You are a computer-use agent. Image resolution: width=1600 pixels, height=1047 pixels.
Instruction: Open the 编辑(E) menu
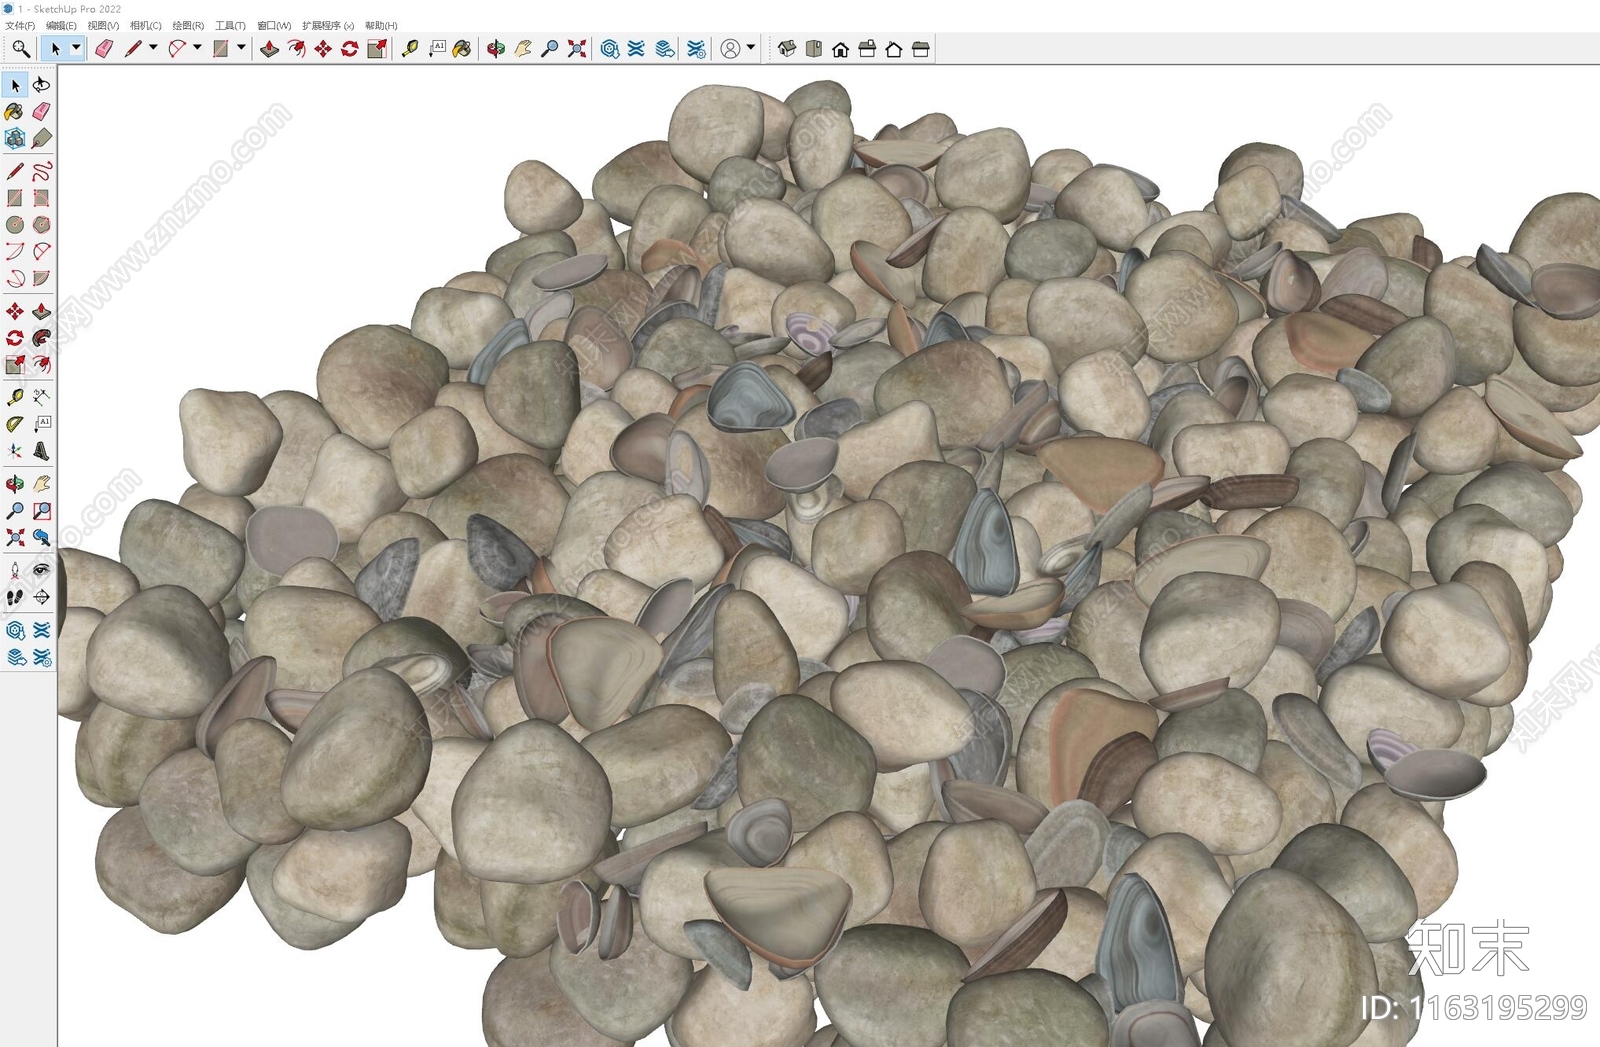61,26
